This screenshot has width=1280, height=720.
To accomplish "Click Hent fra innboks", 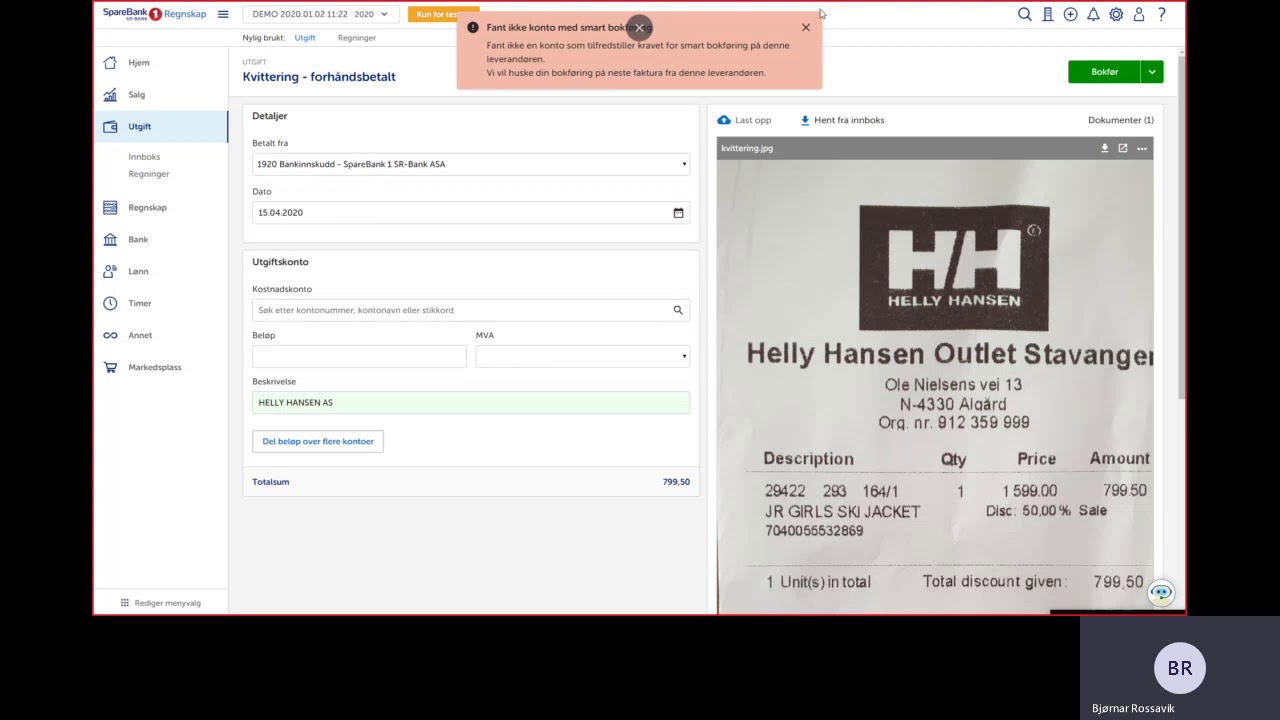I will pyautogui.click(x=842, y=120).
